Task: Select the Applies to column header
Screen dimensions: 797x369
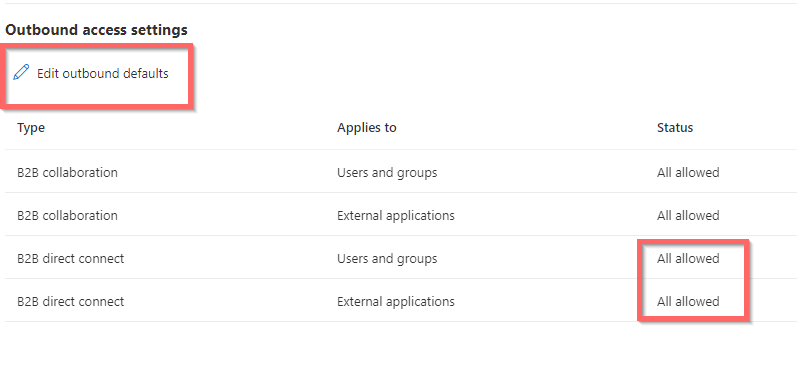Action: coord(366,127)
